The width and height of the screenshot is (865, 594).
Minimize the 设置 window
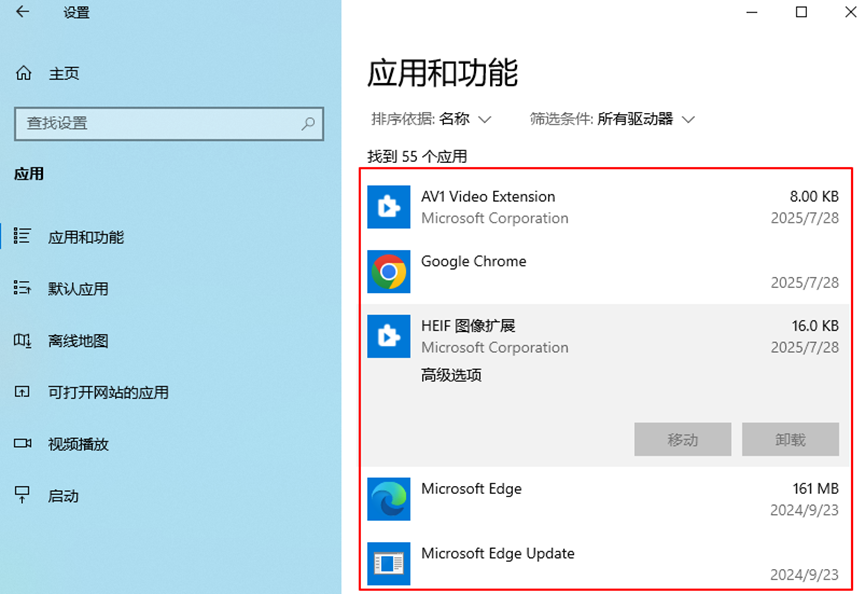(752, 12)
